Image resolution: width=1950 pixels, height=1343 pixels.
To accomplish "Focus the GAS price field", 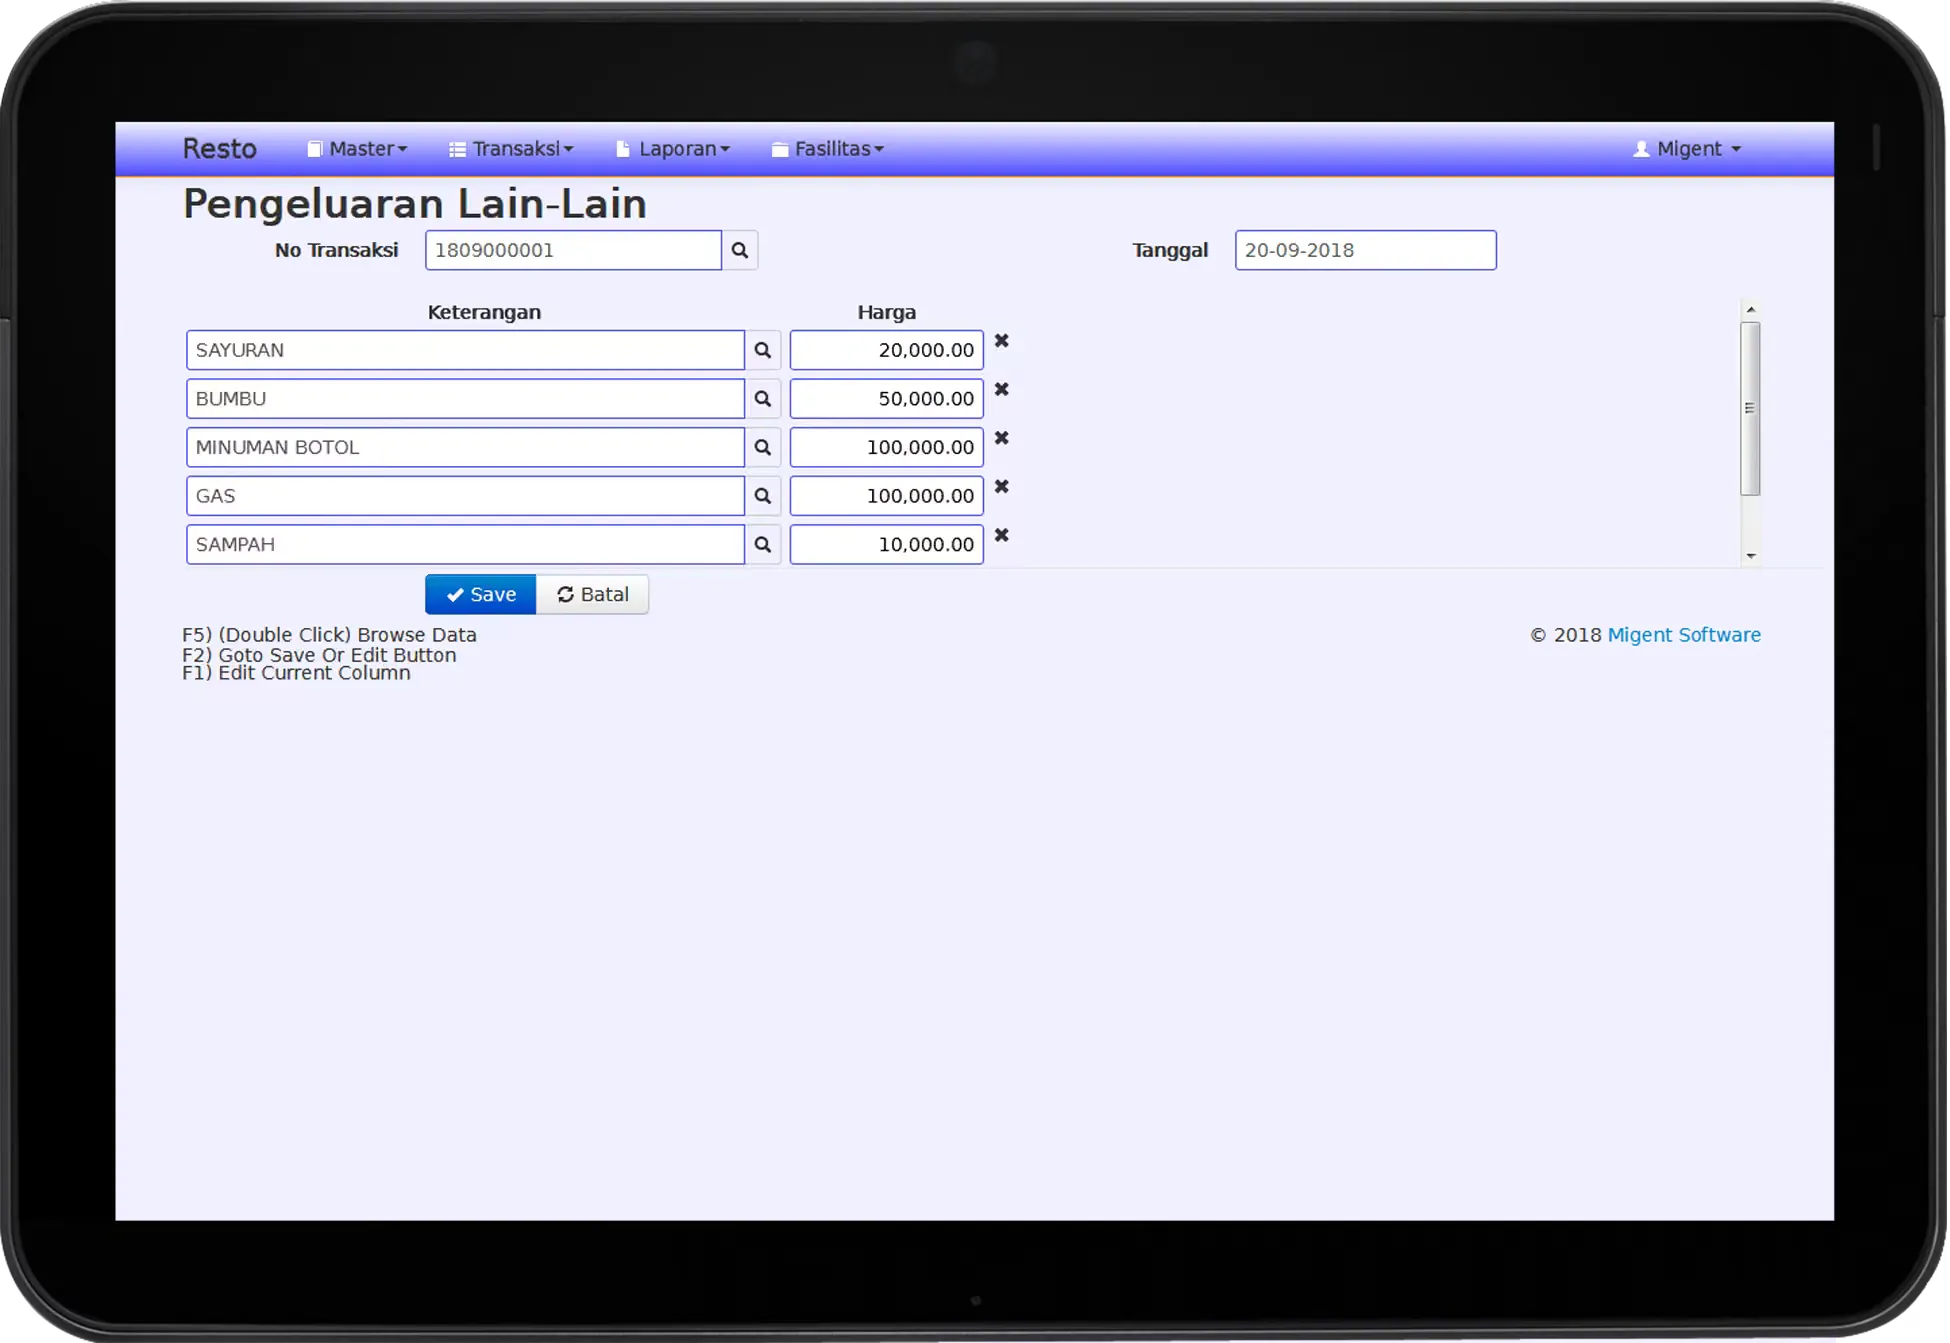I will coord(886,496).
